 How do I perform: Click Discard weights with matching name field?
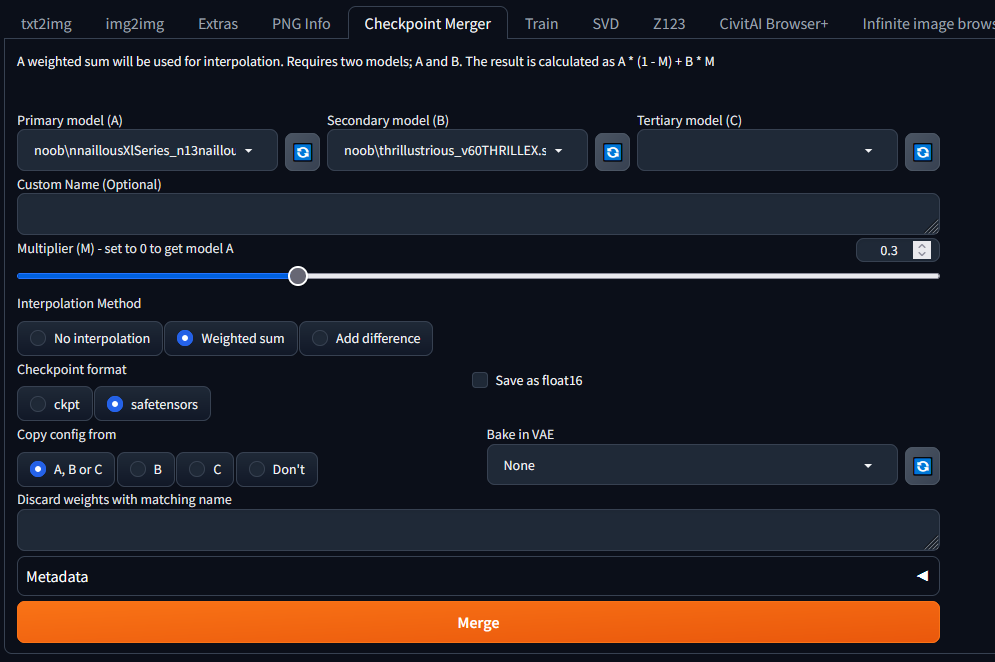tap(478, 529)
